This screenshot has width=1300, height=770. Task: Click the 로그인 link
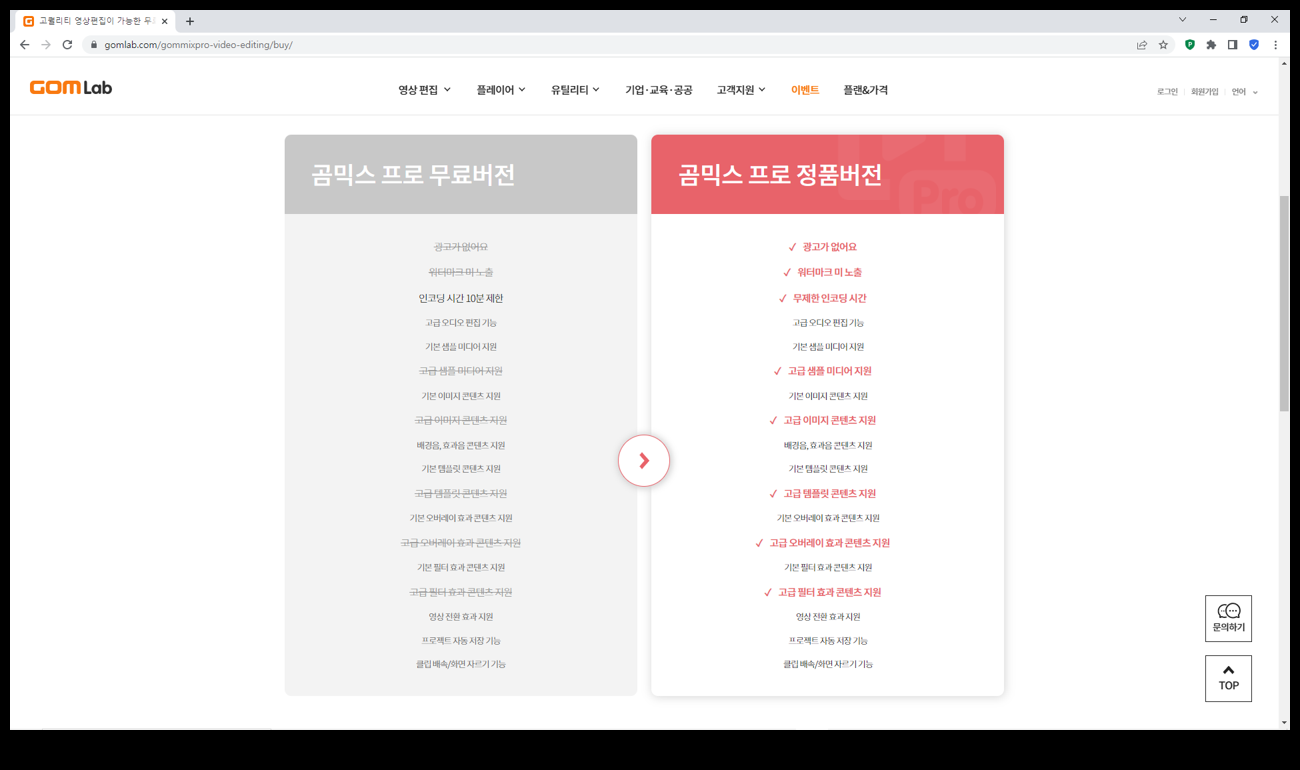click(x=1167, y=92)
